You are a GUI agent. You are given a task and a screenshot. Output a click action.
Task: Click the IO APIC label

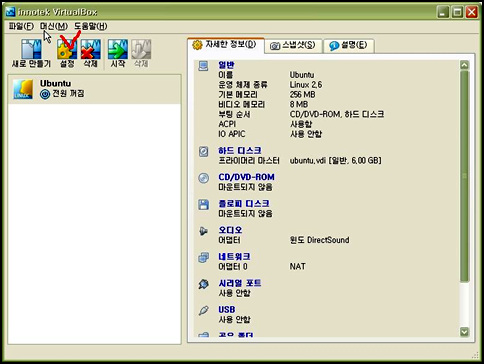232,134
